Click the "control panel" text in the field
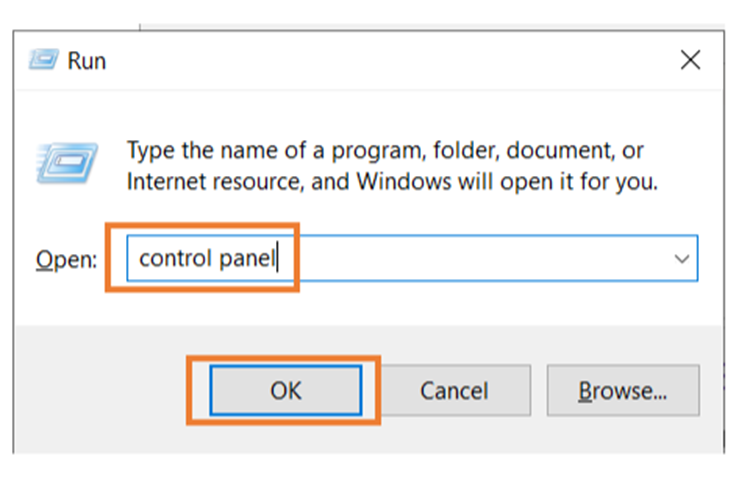This screenshot has width=750, height=481. (208, 259)
